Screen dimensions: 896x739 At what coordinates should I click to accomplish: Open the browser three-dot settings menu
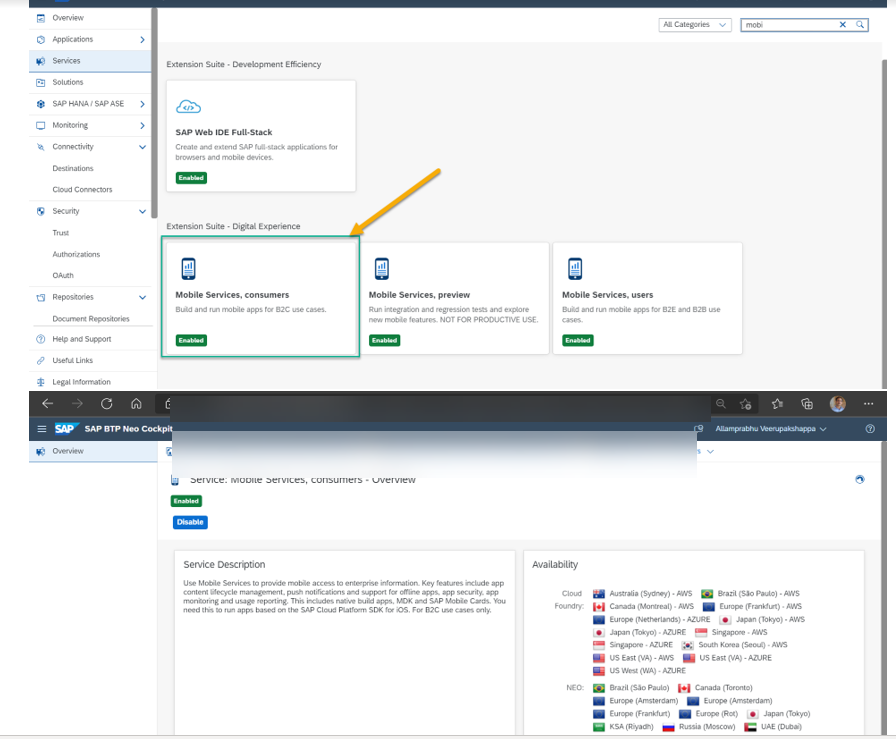pyautogui.click(x=869, y=404)
